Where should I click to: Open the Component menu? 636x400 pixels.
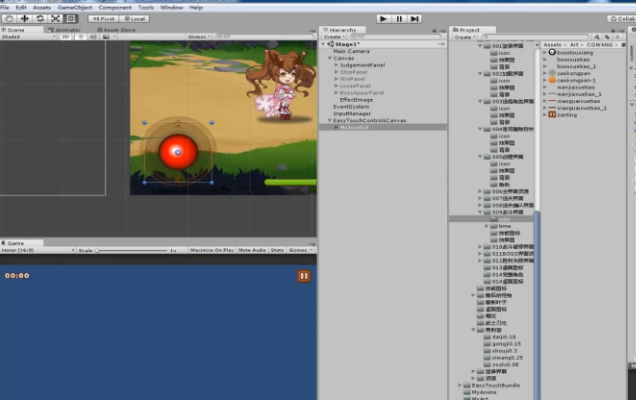[x=115, y=7]
